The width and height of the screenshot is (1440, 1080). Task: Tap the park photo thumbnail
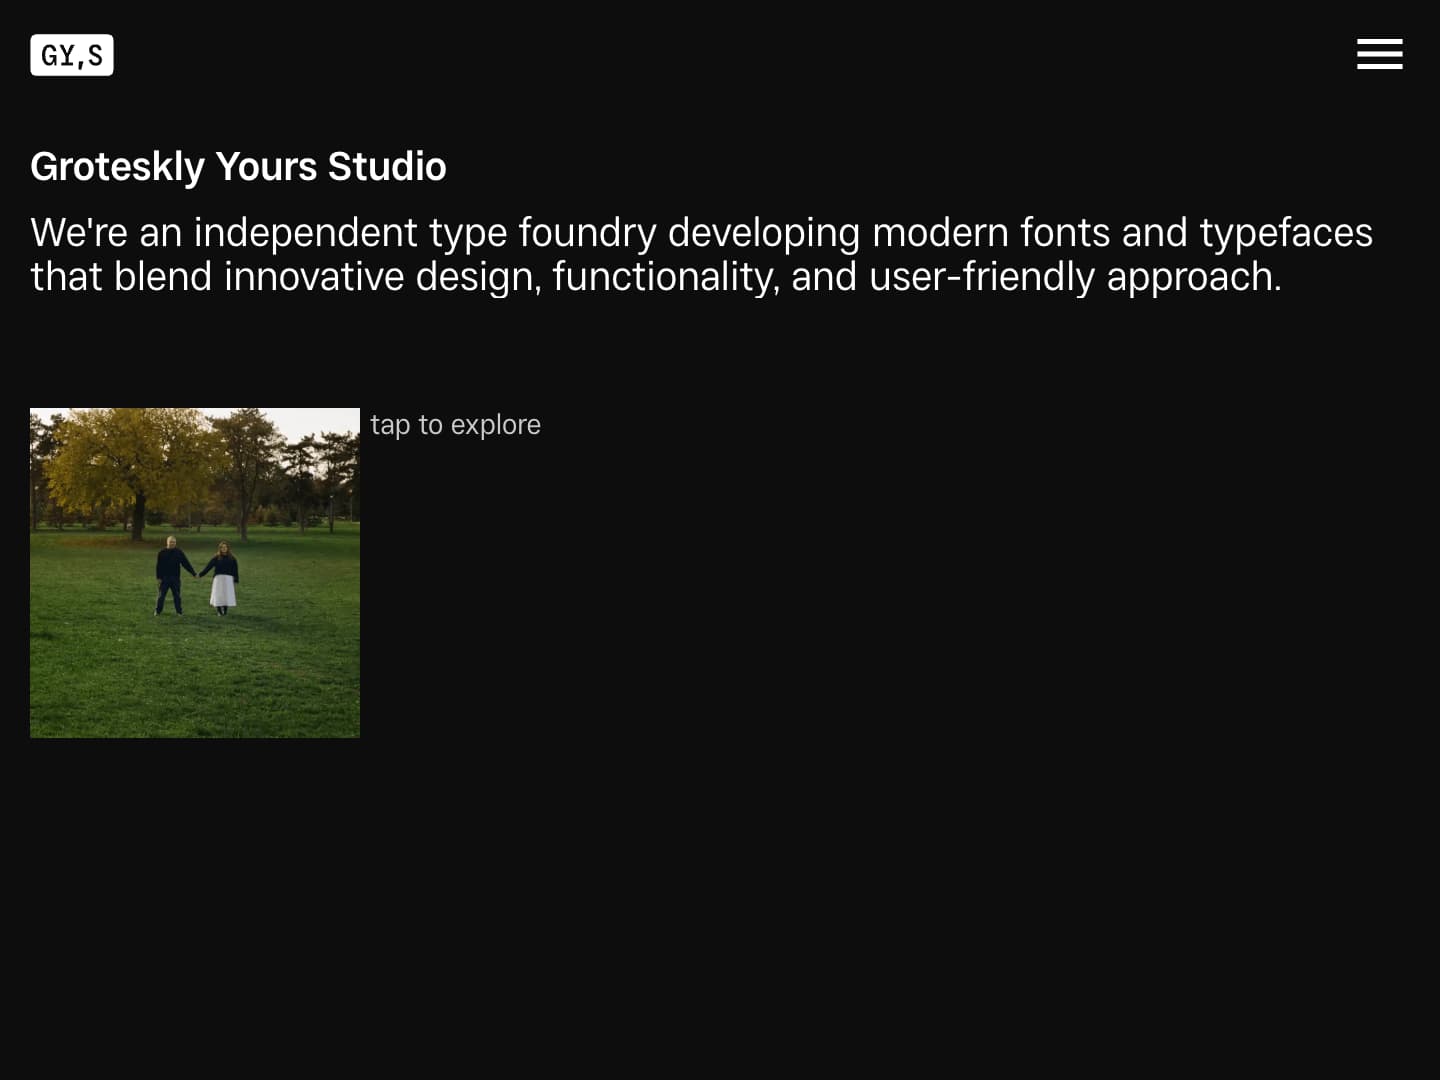(x=195, y=572)
